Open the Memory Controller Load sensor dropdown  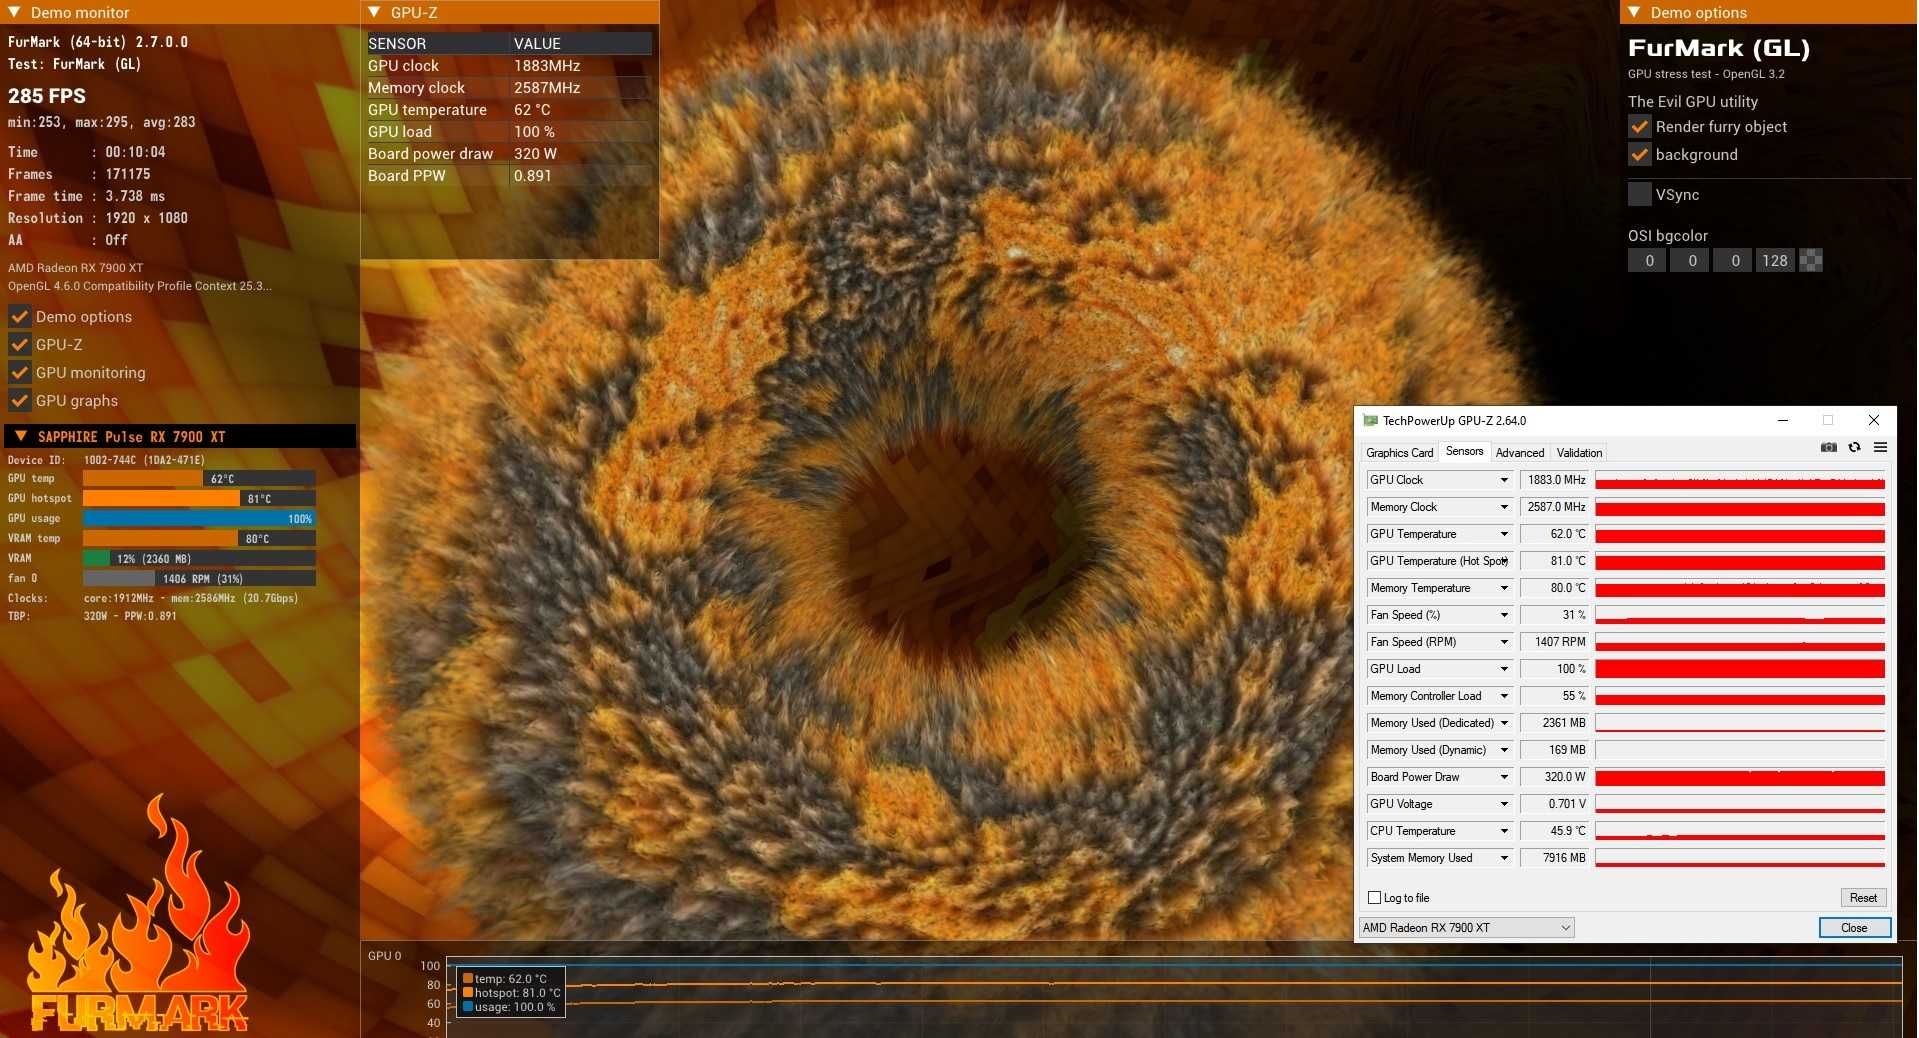1503,696
